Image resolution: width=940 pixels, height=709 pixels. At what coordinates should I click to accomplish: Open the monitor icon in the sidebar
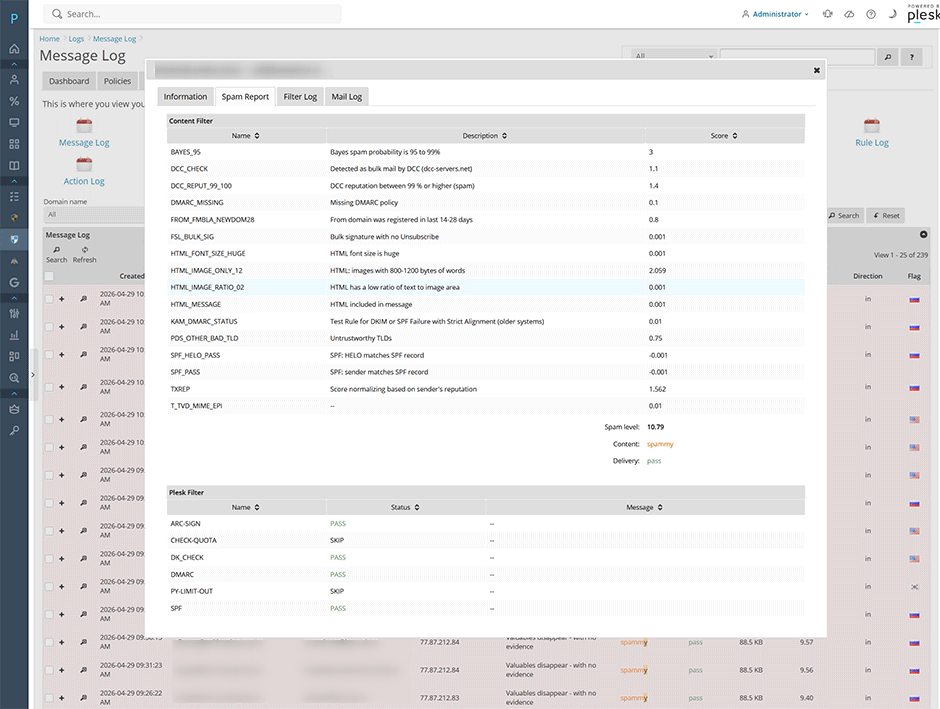click(14, 122)
